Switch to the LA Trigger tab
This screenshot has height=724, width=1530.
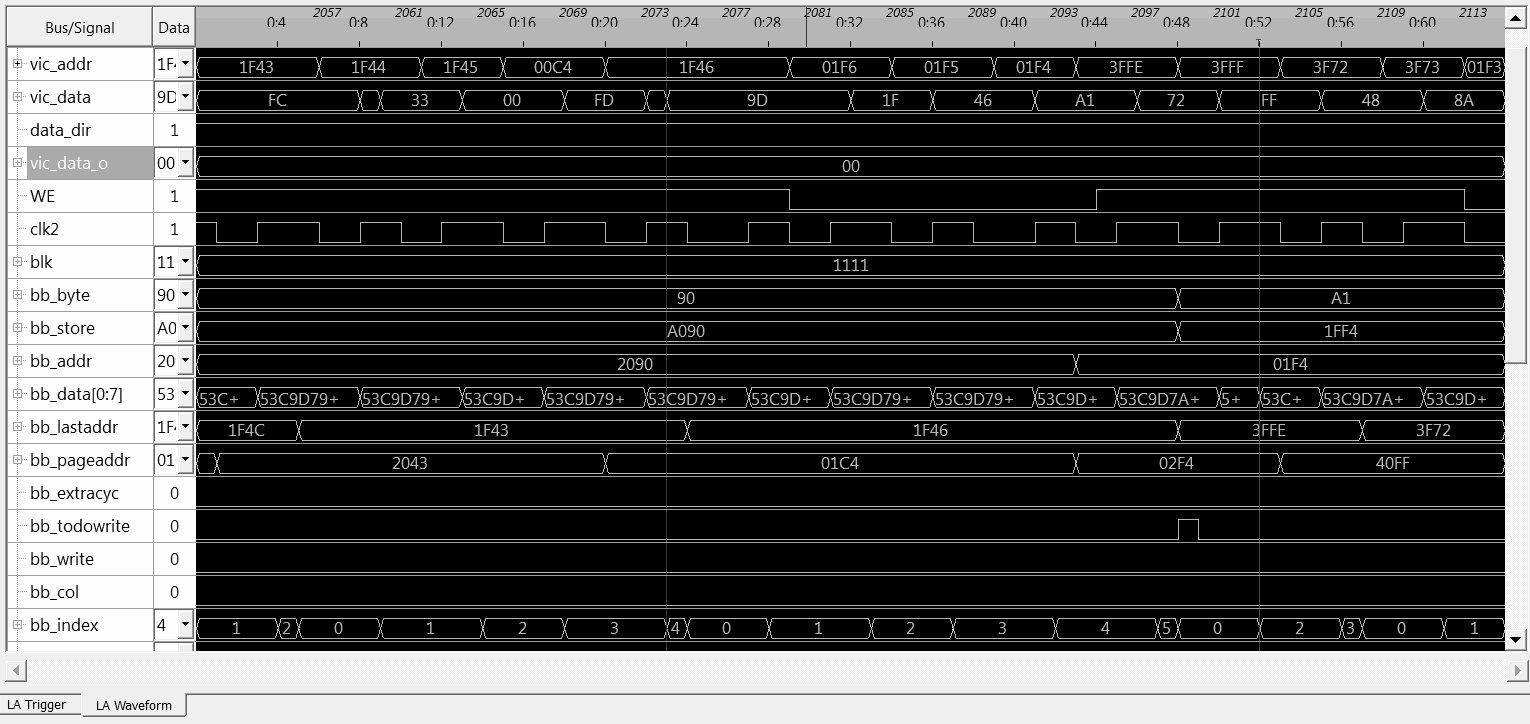[37, 705]
